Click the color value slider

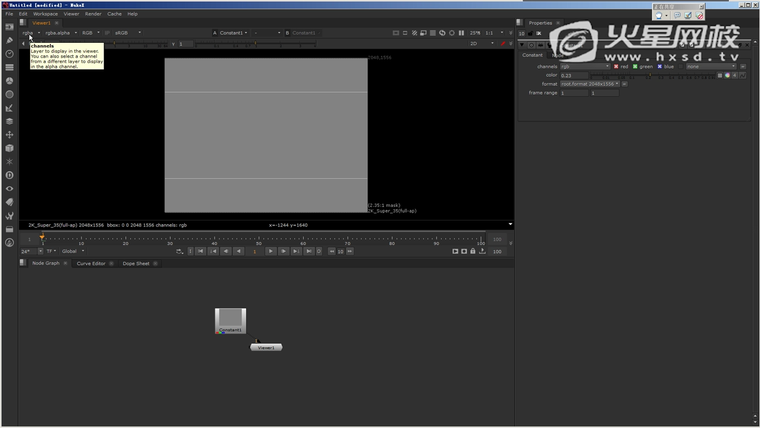point(650,75)
